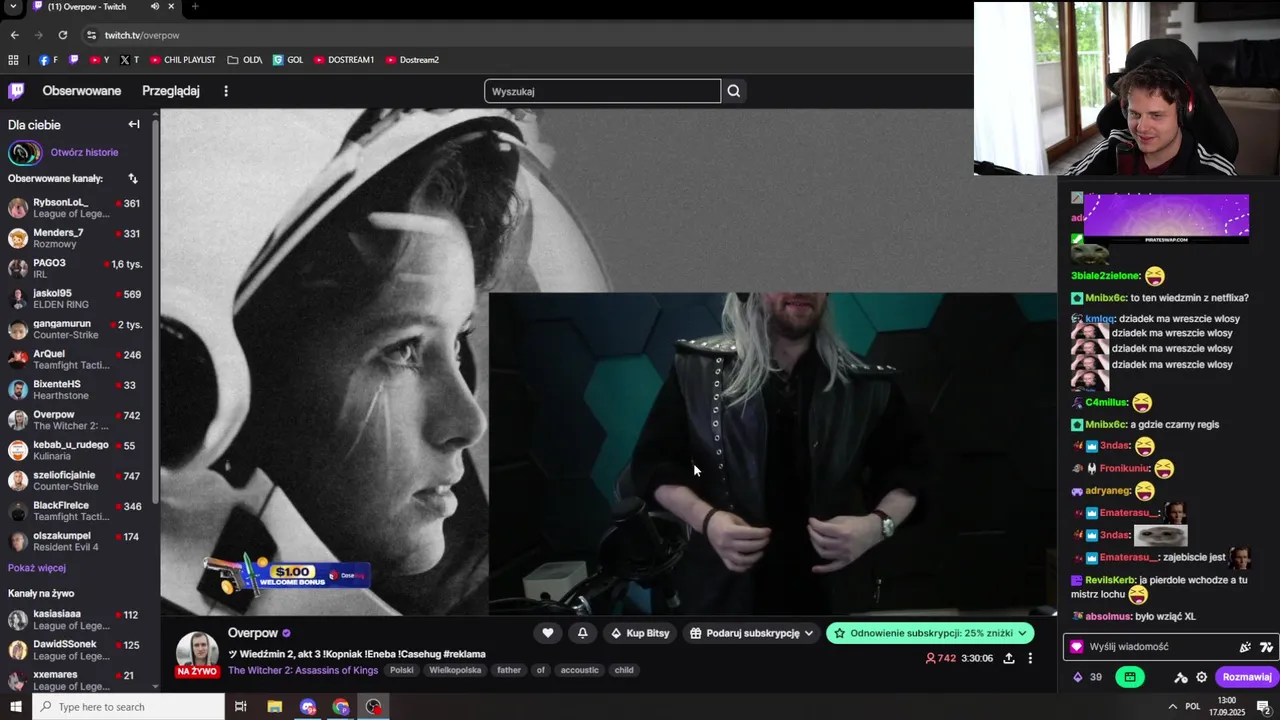This screenshot has width=1280, height=720.
Task: Toggle the heart follow button
Action: click(548, 633)
